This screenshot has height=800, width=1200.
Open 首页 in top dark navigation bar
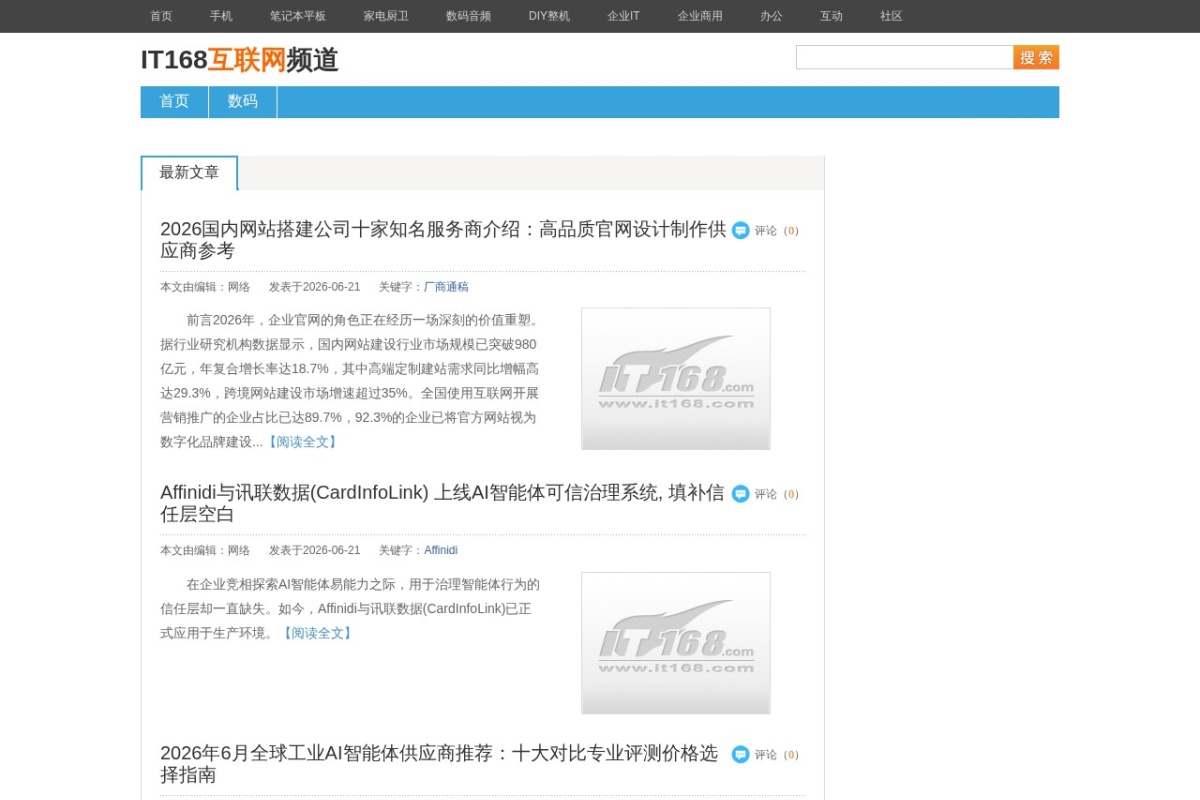tap(161, 16)
